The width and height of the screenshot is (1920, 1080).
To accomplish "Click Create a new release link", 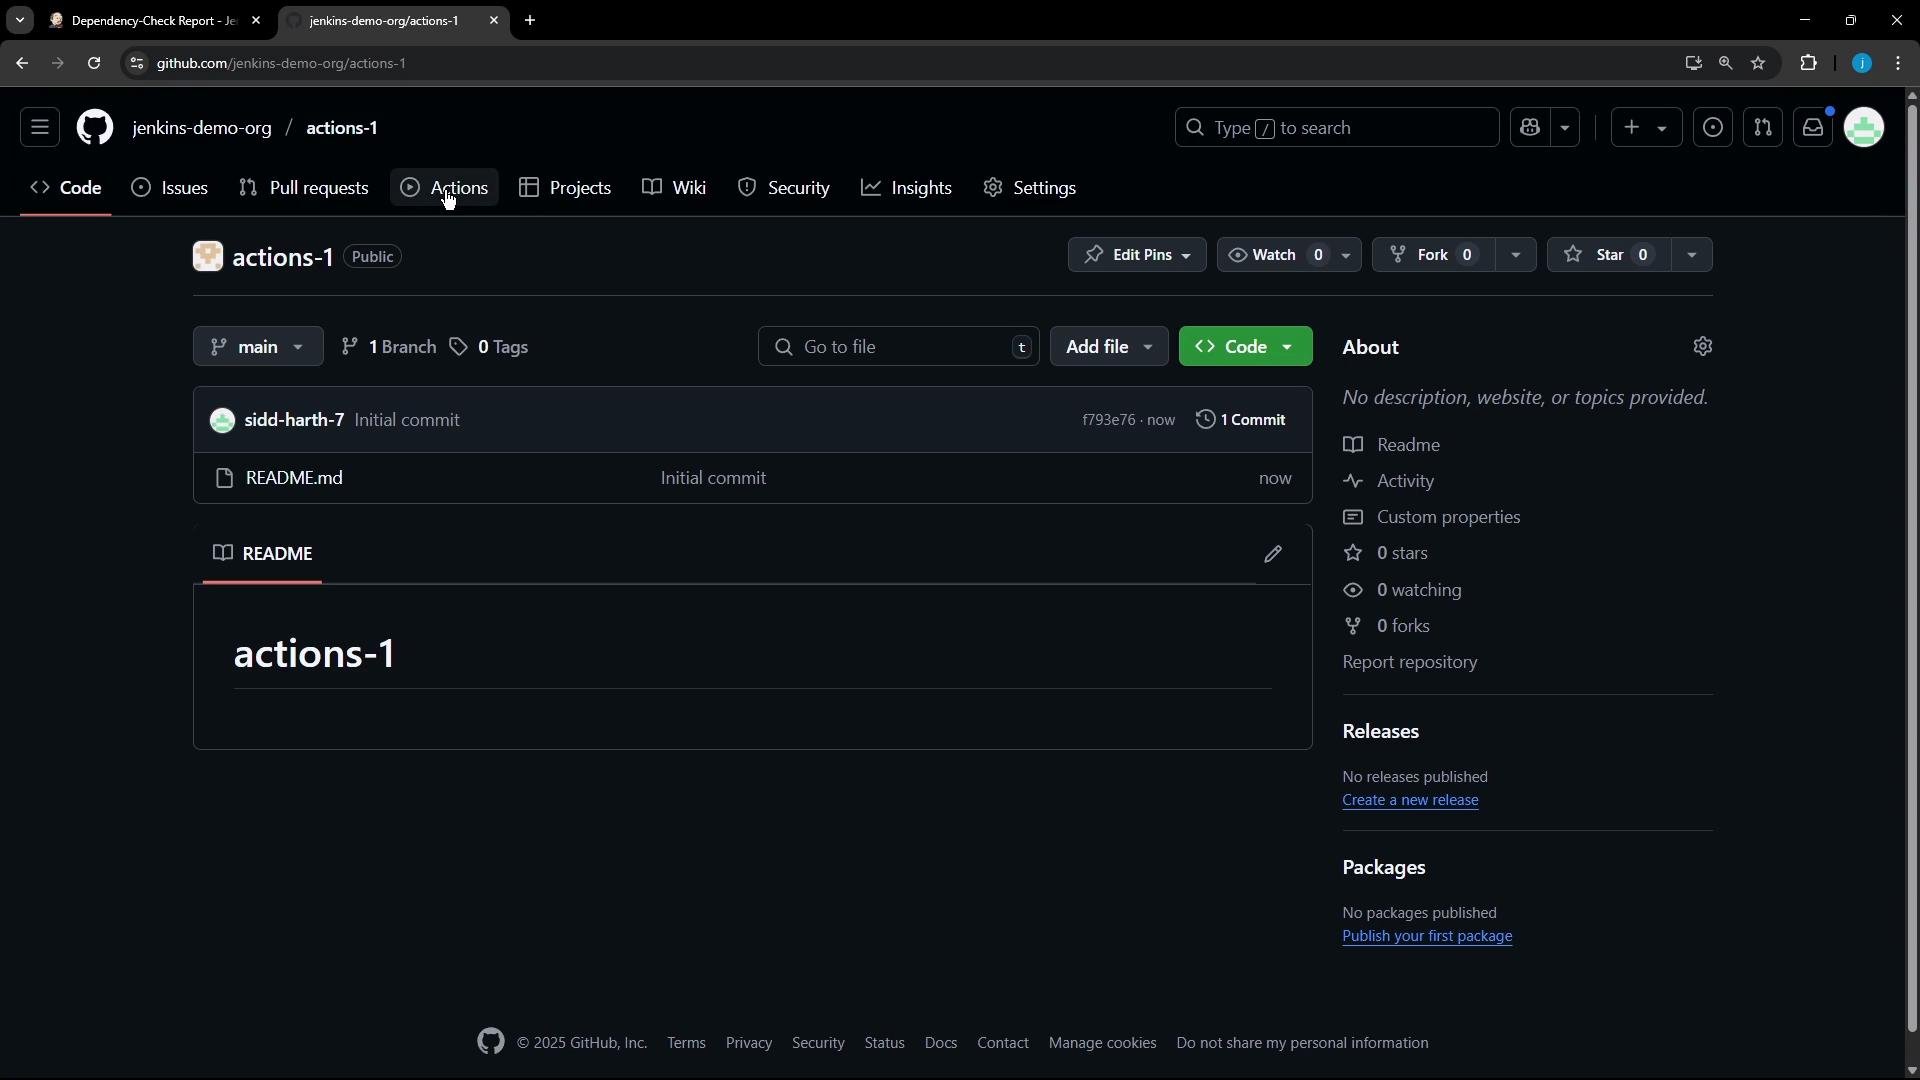I will tap(1410, 800).
